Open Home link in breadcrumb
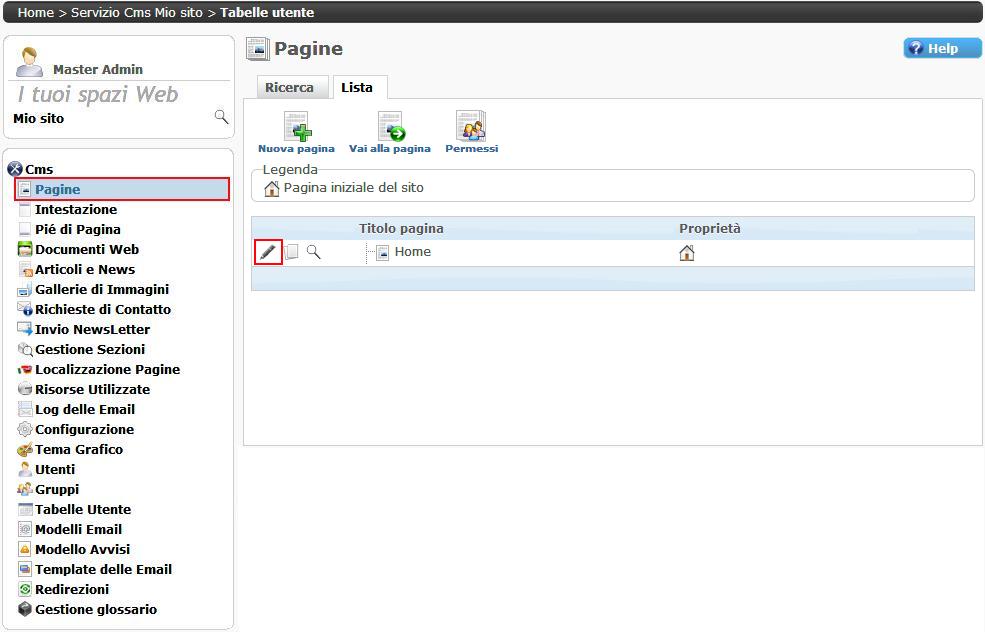 tap(36, 13)
